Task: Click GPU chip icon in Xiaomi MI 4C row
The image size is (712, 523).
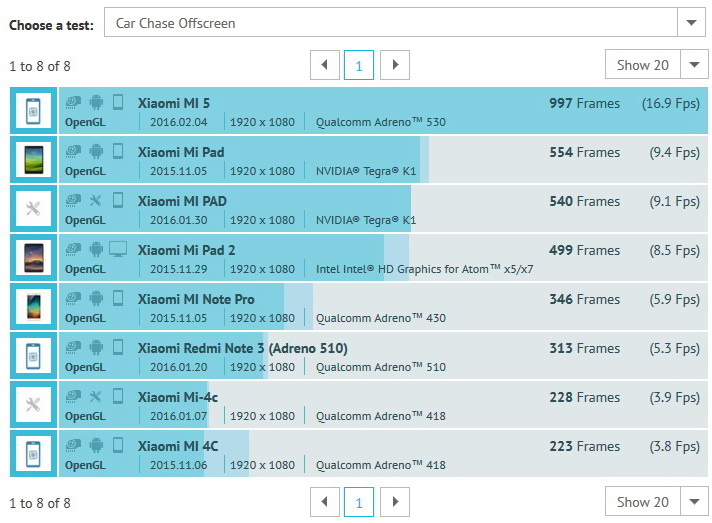Action: pos(73,445)
